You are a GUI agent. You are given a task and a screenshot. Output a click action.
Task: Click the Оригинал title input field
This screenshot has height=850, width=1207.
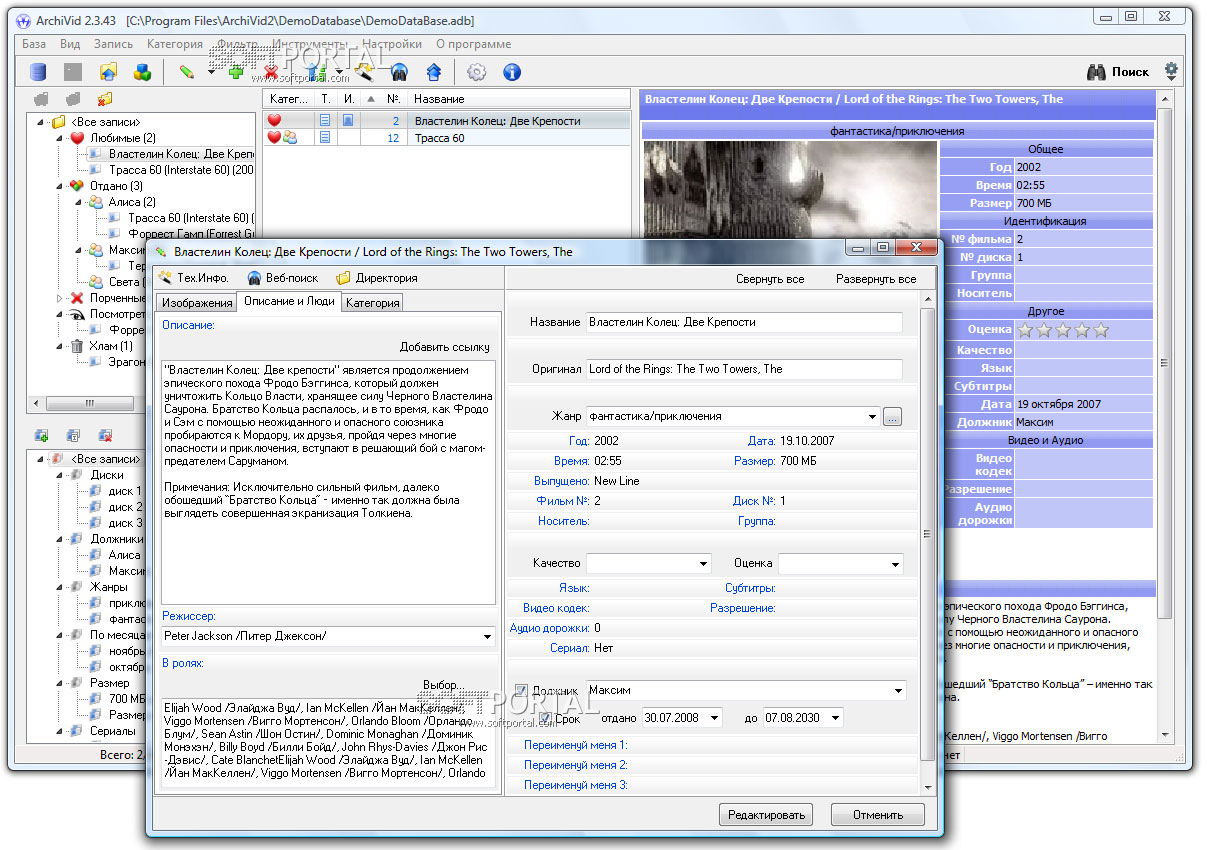coord(743,369)
